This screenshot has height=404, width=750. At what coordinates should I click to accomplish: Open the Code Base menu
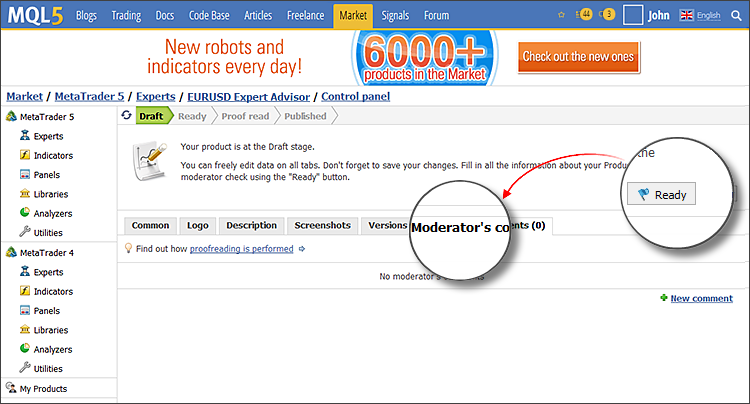[209, 16]
